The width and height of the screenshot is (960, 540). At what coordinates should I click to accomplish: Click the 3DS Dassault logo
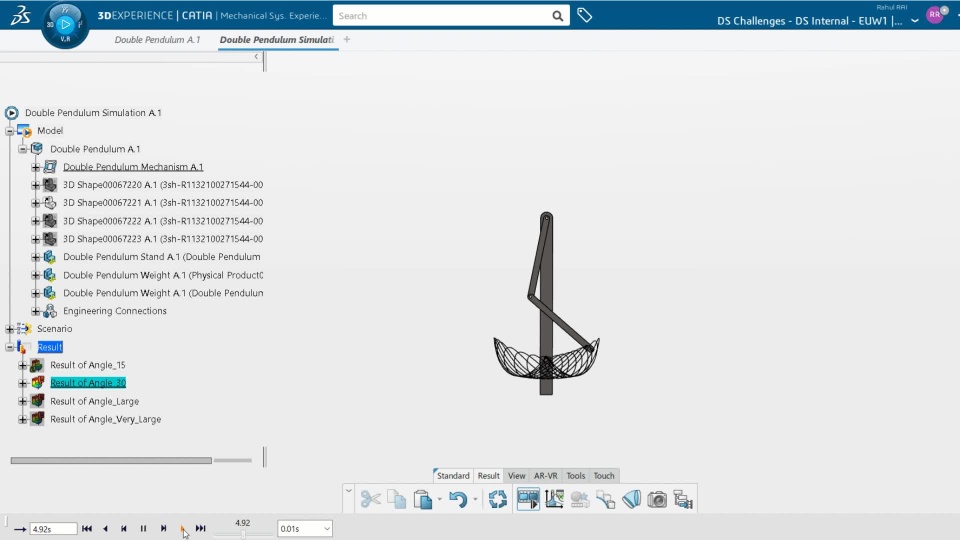point(20,15)
